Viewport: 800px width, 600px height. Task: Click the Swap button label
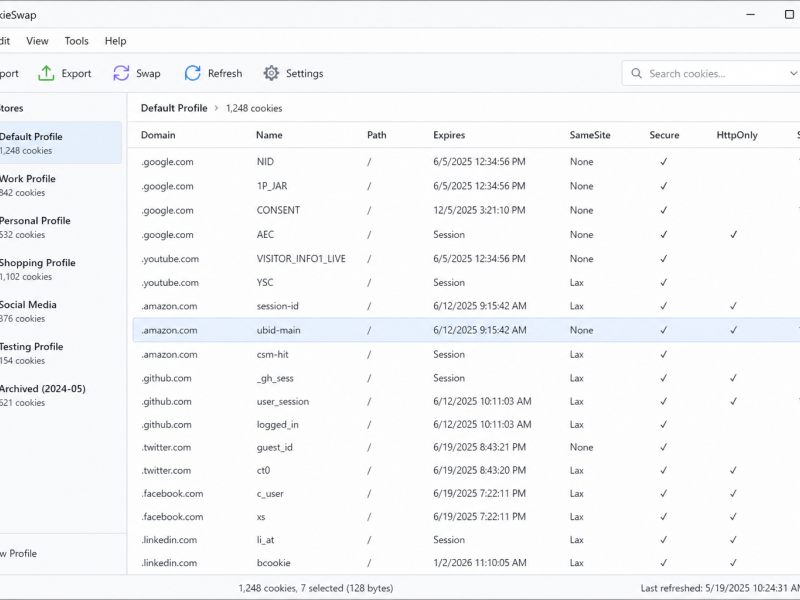point(148,73)
